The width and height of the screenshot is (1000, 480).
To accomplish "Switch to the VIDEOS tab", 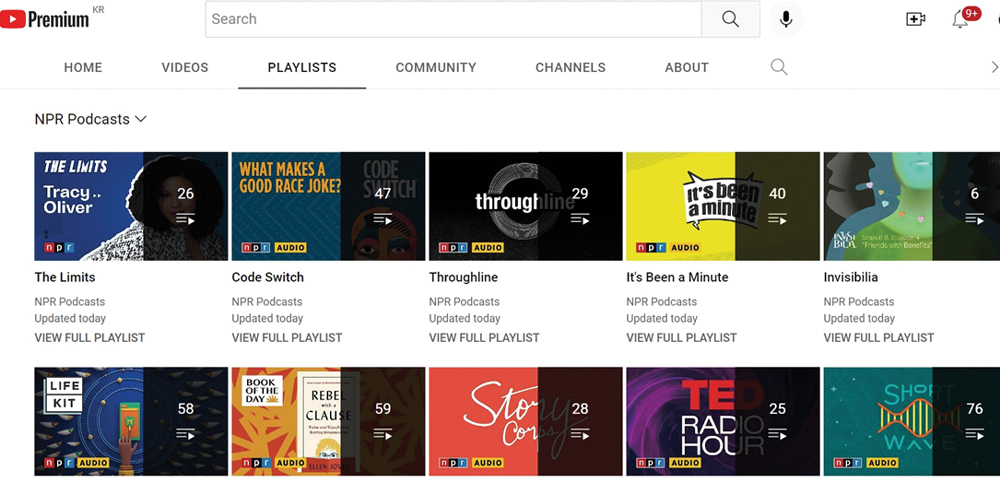I will (x=185, y=68).
